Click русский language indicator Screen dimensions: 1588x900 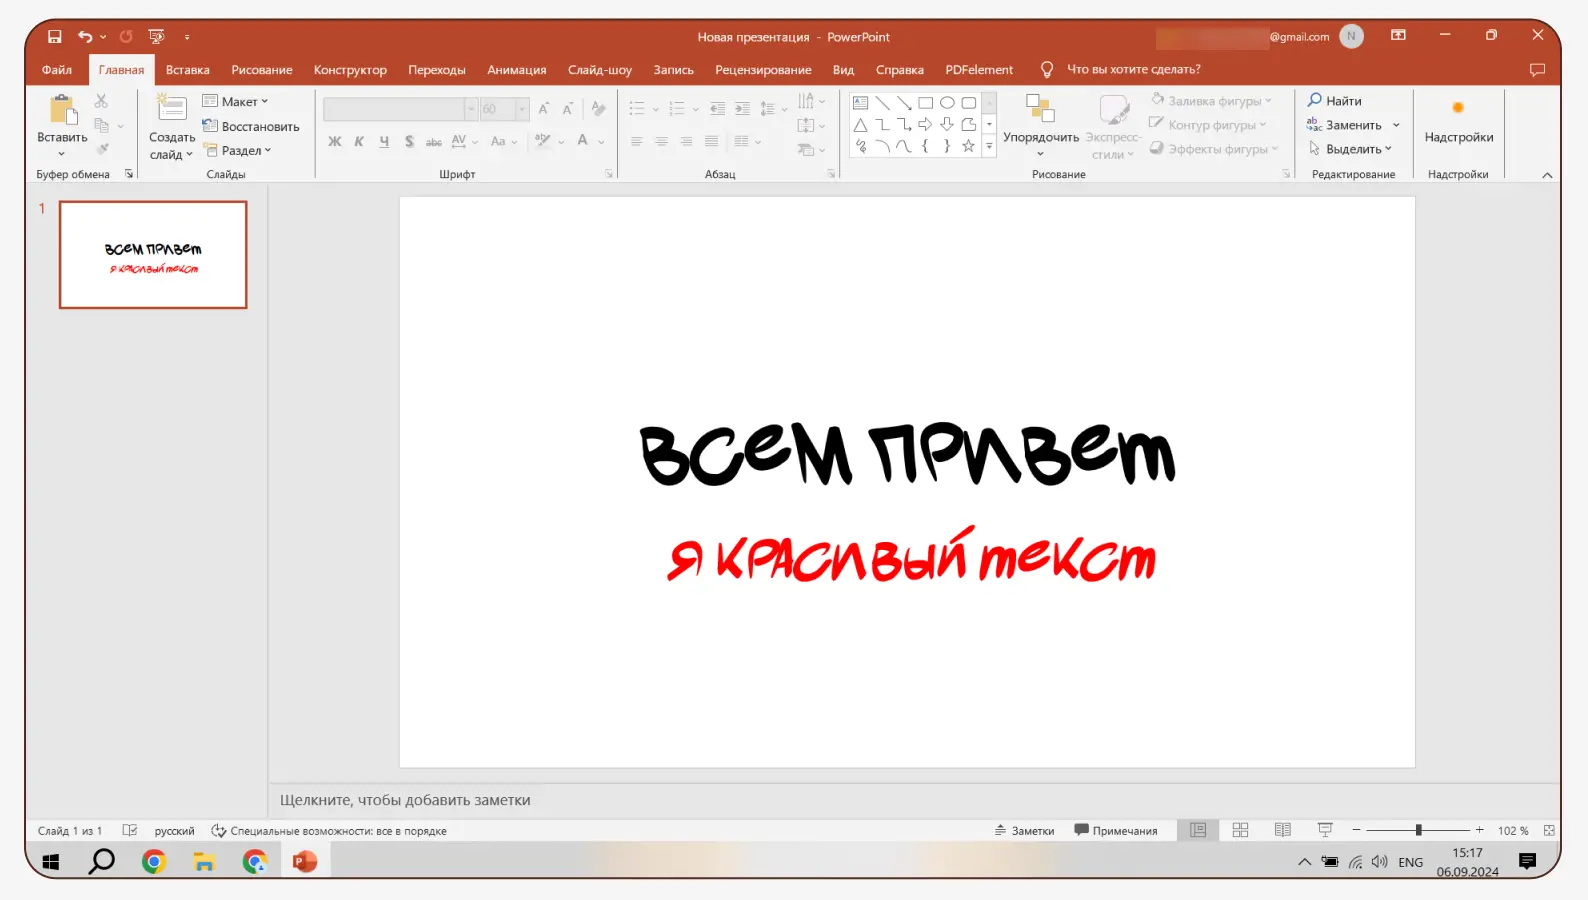pos(175,830)
